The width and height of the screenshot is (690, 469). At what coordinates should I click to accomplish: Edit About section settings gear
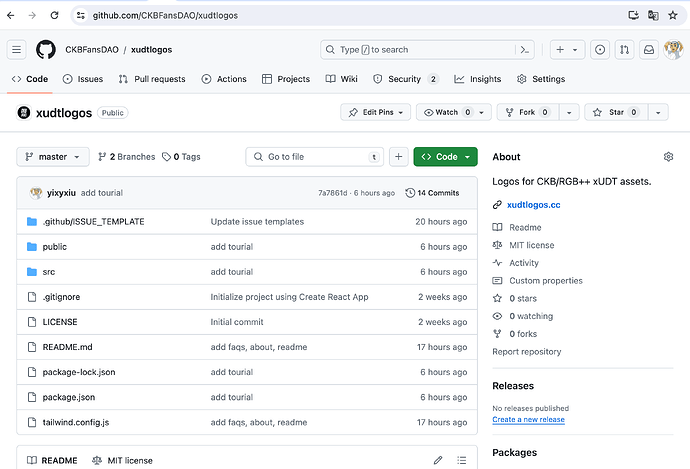pos(668,157)
